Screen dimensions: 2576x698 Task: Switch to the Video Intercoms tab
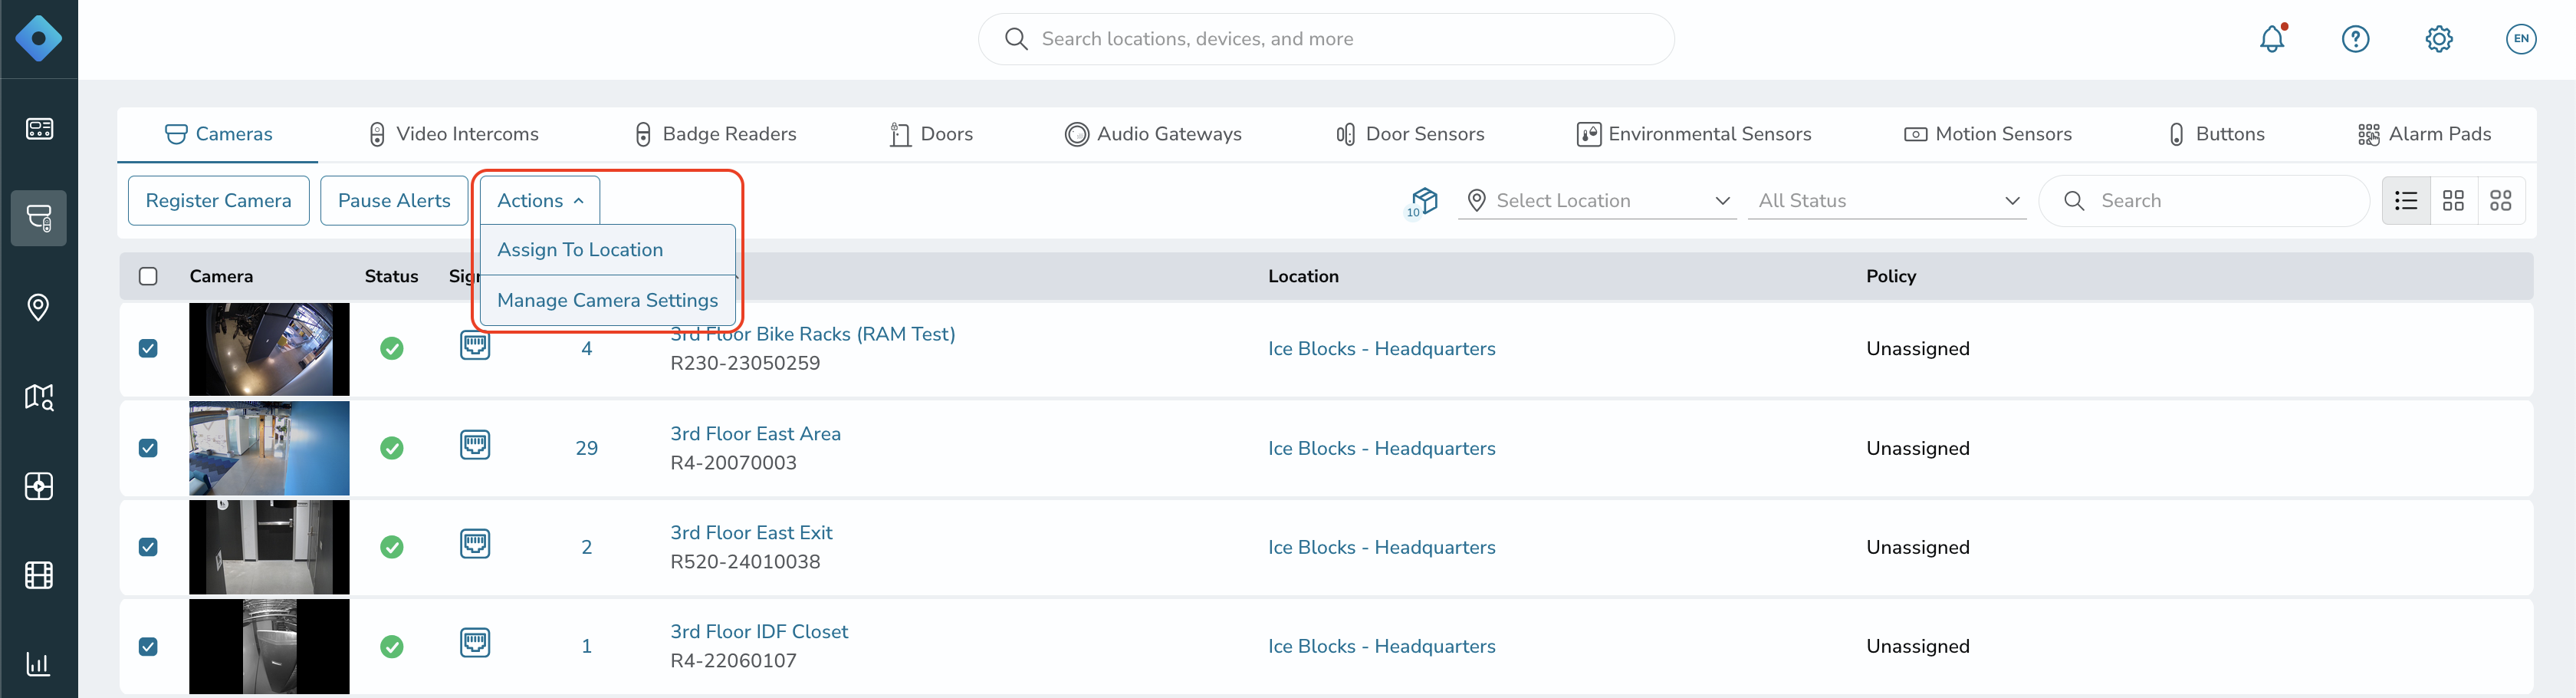453,134
